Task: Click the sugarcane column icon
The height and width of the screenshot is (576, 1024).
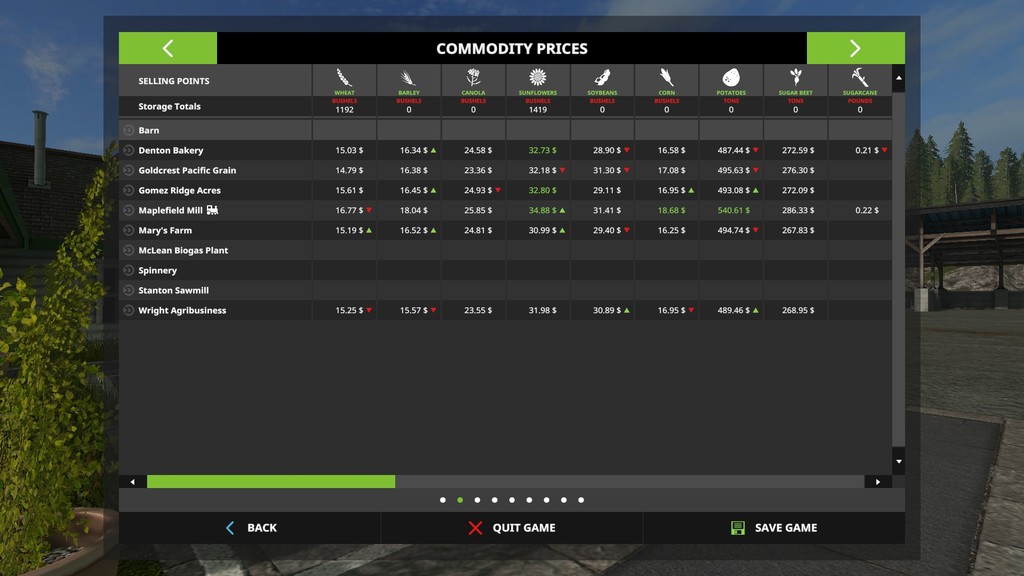Action: click(859, 78)
